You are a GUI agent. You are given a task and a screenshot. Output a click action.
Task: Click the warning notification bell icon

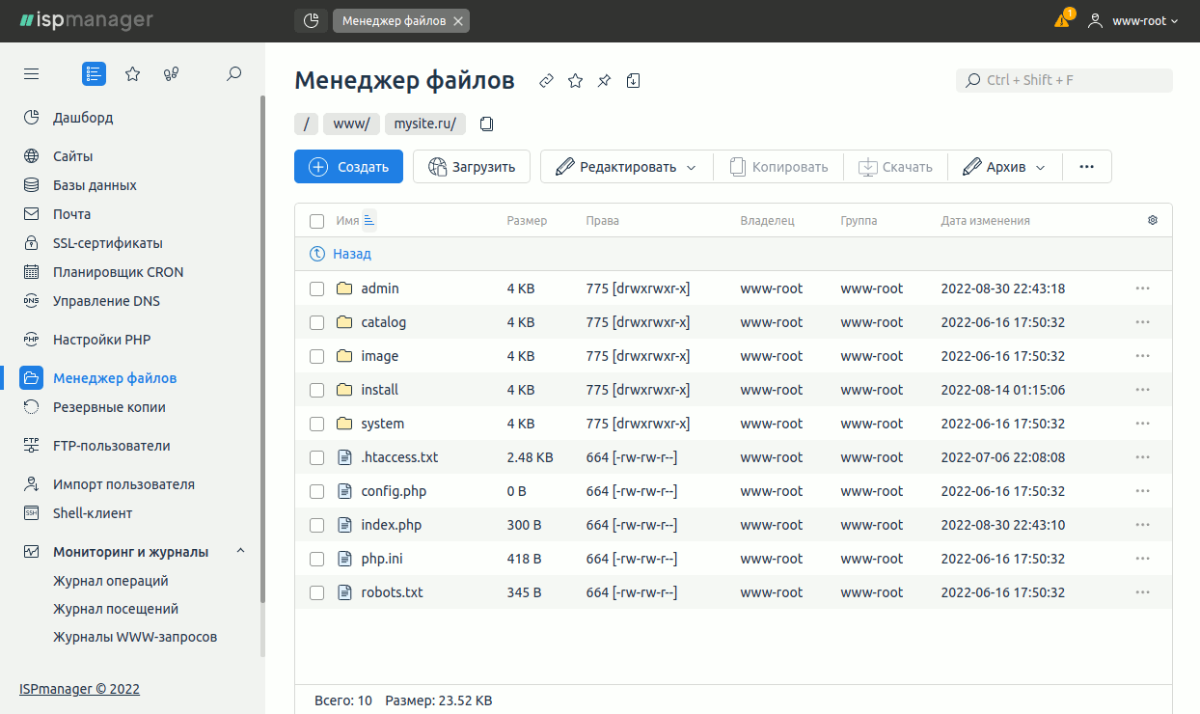pyautogui.click(x=1062, y=20)
